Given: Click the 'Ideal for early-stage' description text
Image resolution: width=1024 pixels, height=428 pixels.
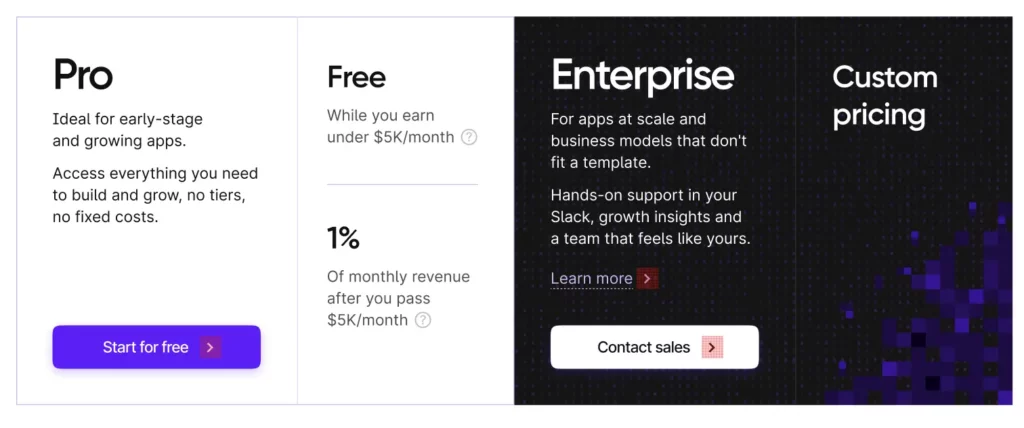Looking at the screenshot, I should click(x=127, y=129).
